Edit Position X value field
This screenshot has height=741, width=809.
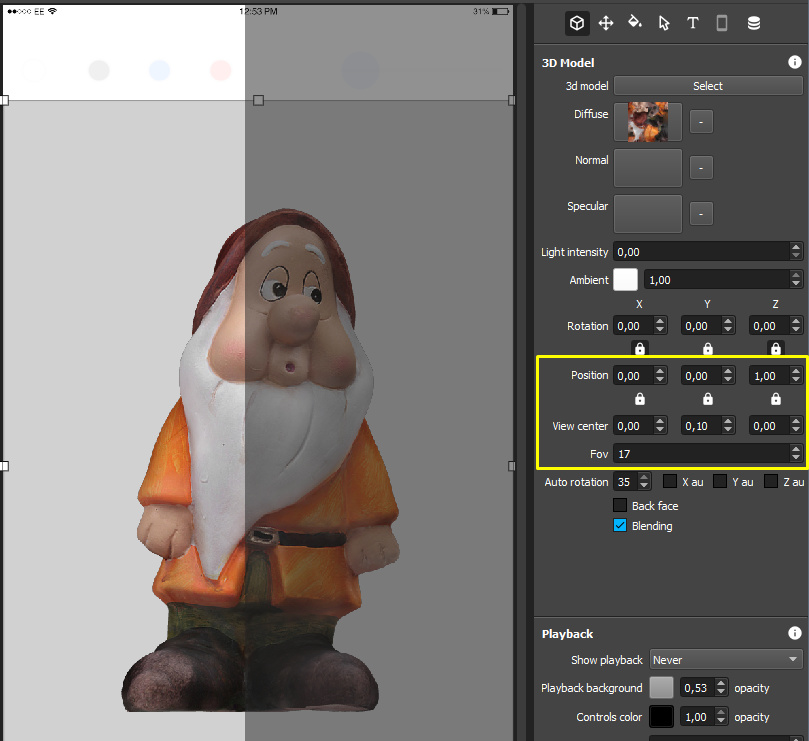[634, 376]
